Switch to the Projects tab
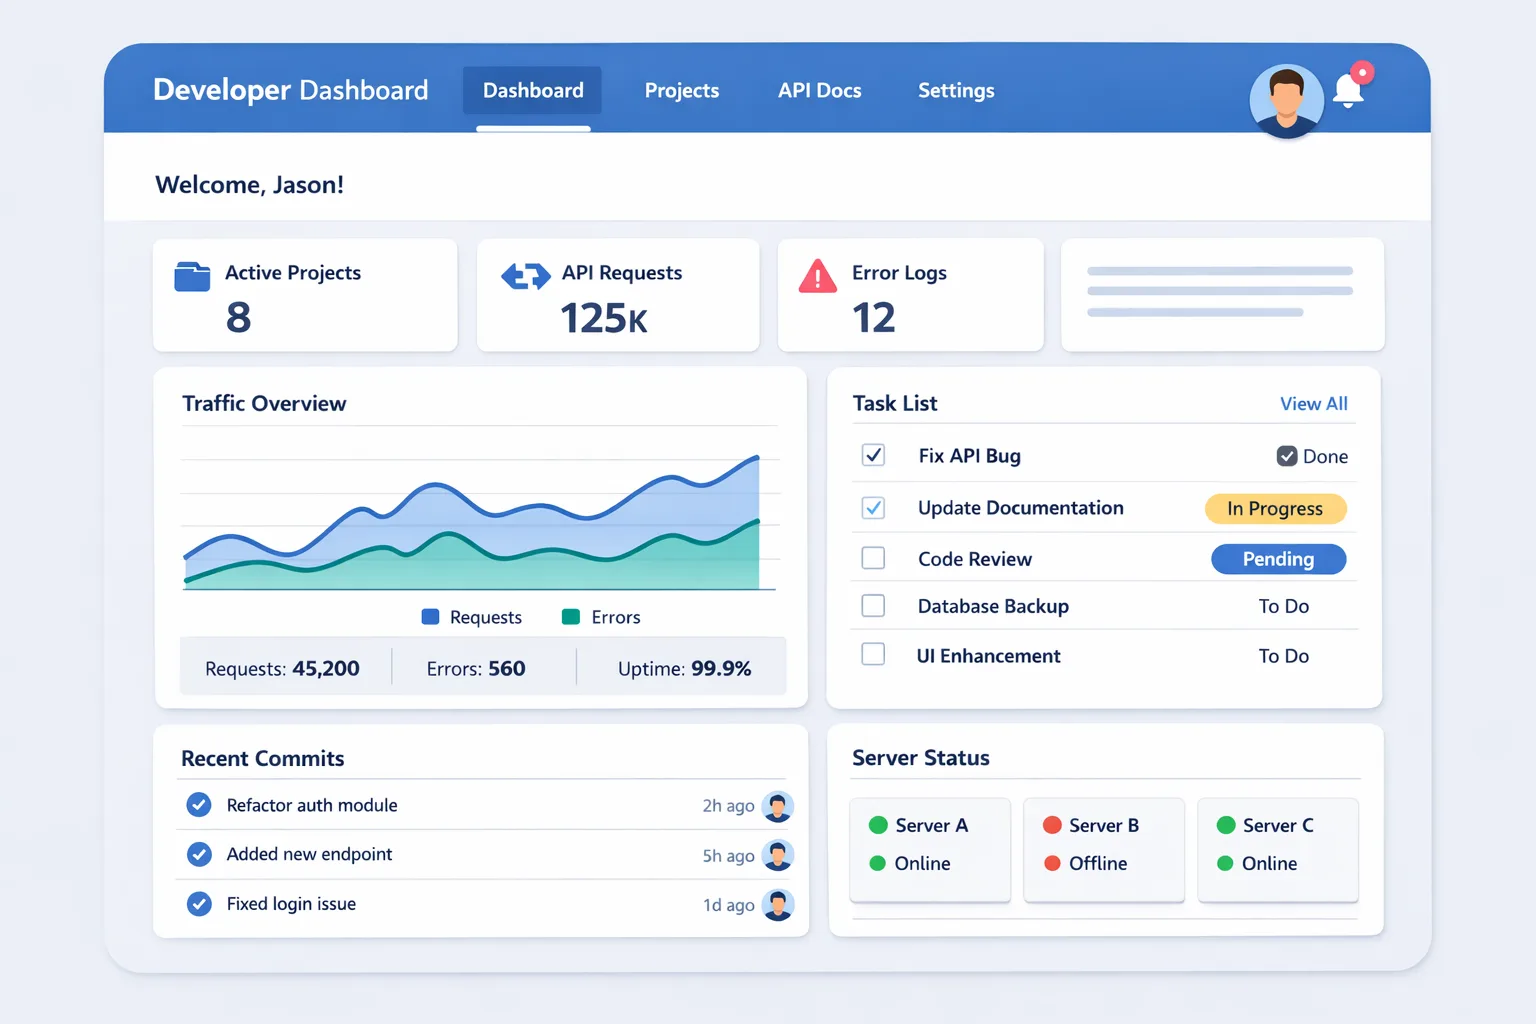Viewport: 1536px width, 1024px height. tap(681, 91)
